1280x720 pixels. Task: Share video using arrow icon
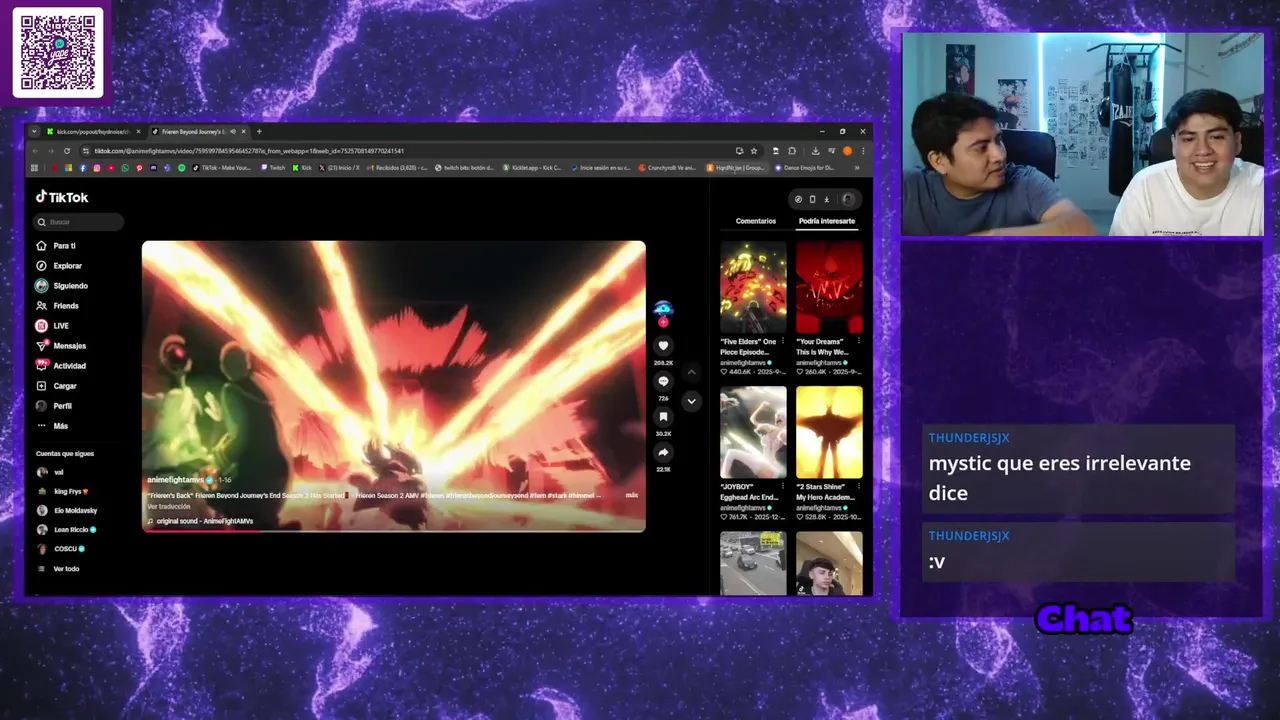click(x=663, y=453)
